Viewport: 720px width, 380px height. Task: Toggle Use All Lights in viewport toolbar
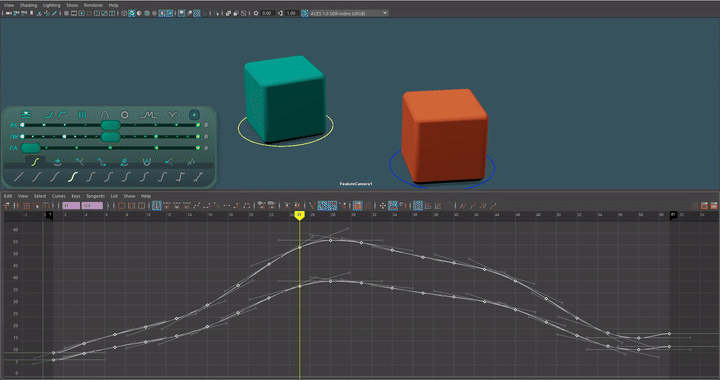162,13
